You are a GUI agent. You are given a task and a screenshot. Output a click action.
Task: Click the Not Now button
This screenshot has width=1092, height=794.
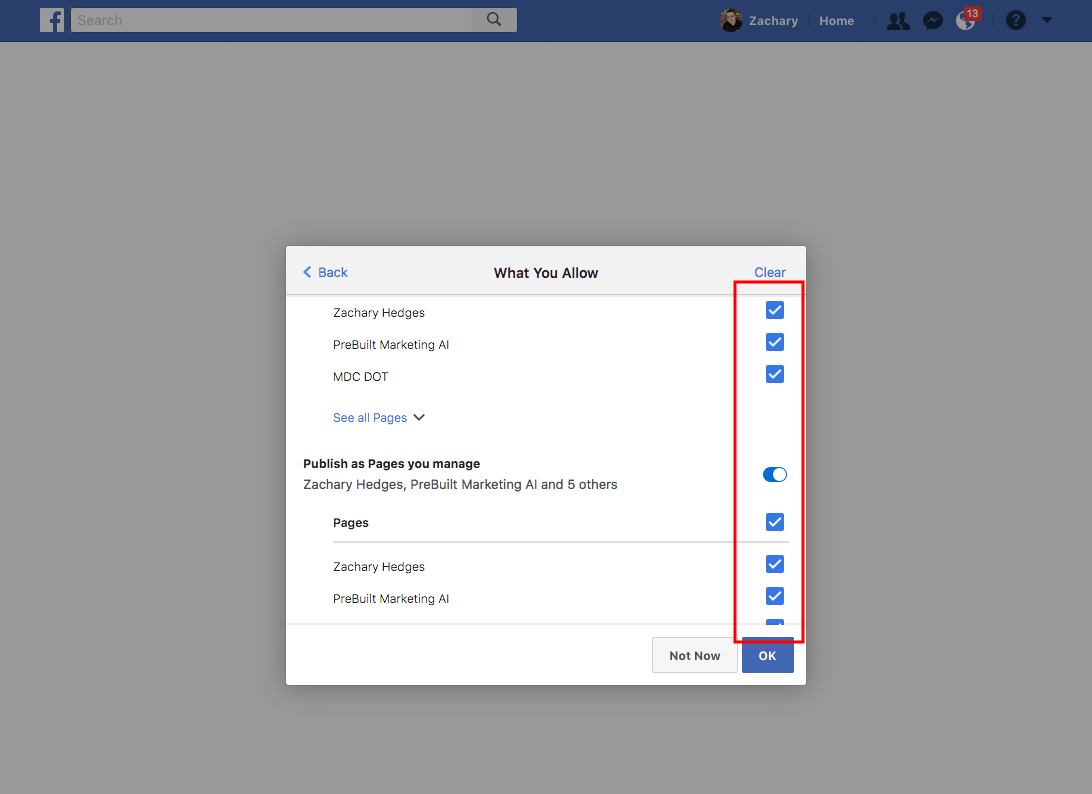[694, 655]
